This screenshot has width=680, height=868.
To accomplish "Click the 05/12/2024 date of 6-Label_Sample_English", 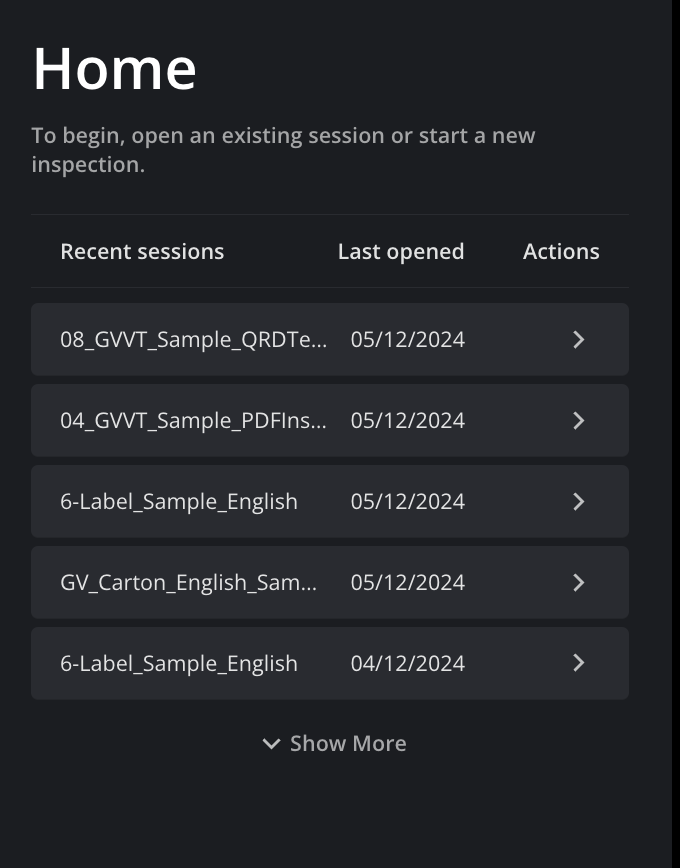I will (x=408, y=501).
